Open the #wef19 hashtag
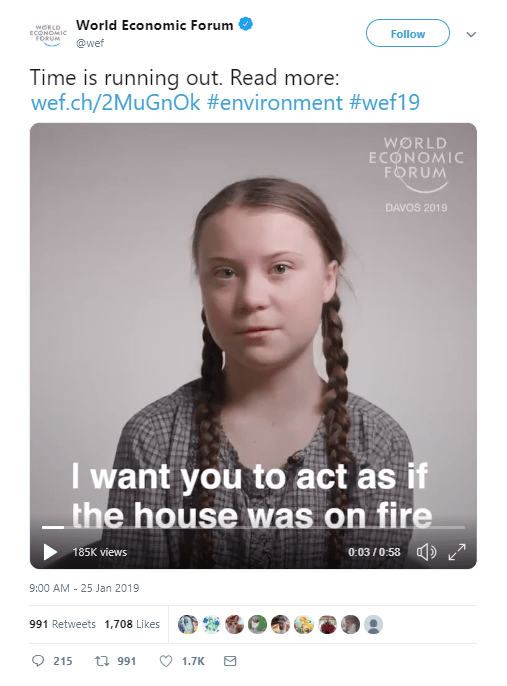 tap(385, 102)
